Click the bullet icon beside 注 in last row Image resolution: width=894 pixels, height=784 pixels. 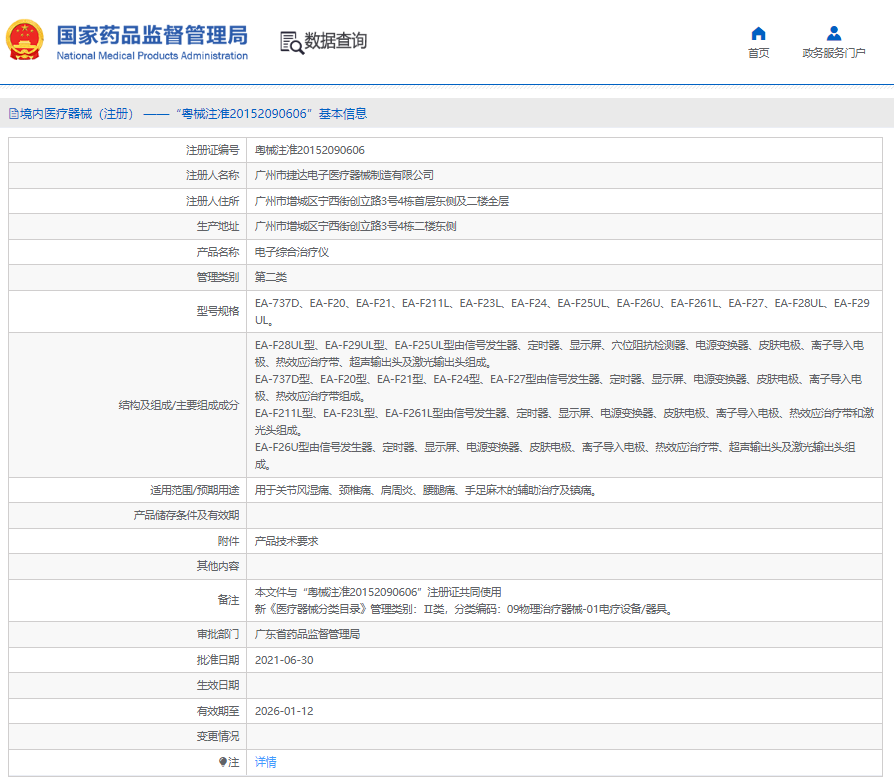223,762
